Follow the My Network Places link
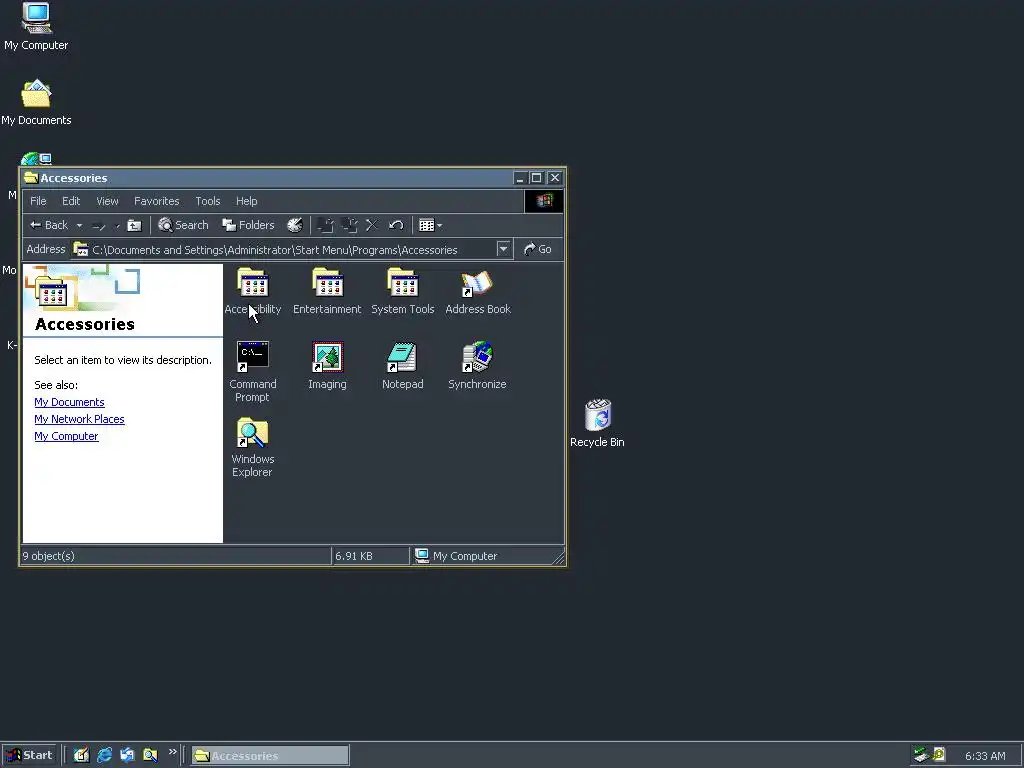The width and height of the screenshot is (1024, 768). pos(79,419)
